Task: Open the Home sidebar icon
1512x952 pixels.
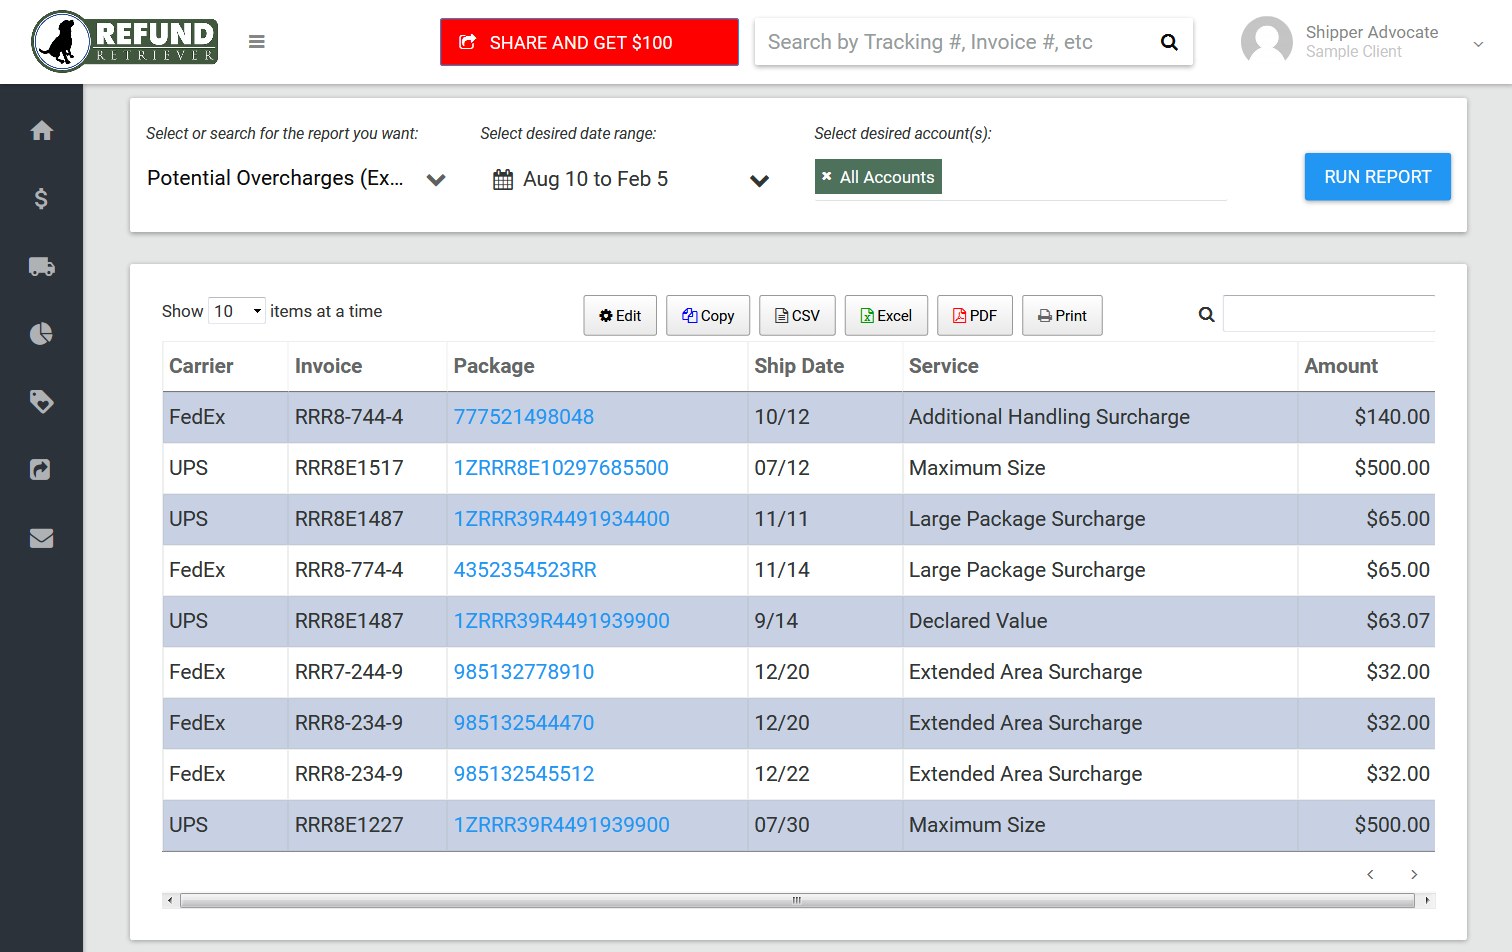Action: click(41, 131)
